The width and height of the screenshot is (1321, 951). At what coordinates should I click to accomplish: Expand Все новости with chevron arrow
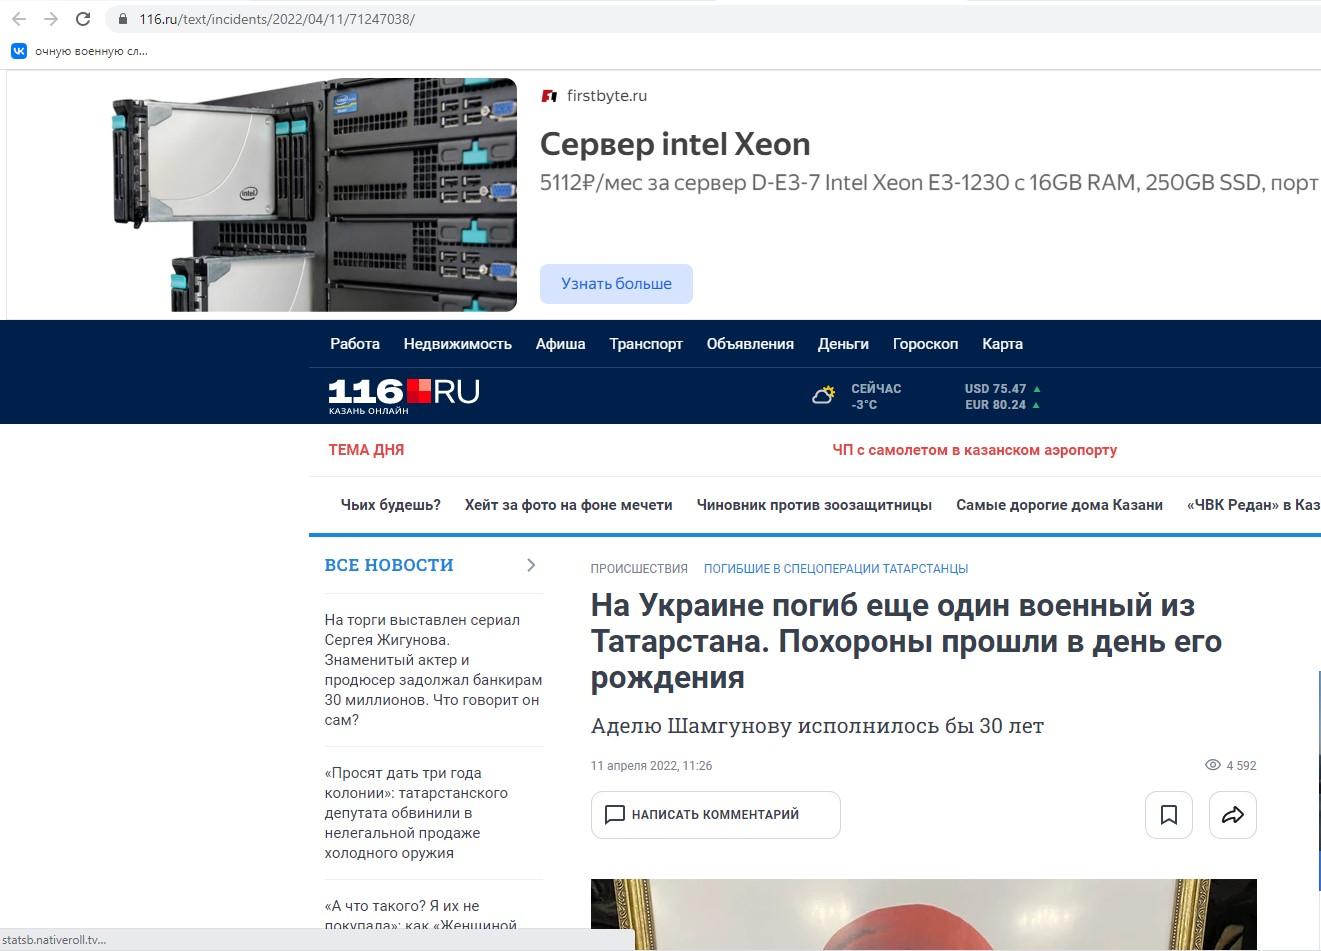pyautogui.click(x=531, y=565)
